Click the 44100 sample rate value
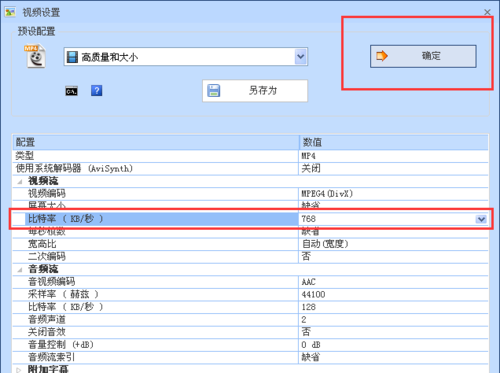Screen dimensions: 500x373 393,294
